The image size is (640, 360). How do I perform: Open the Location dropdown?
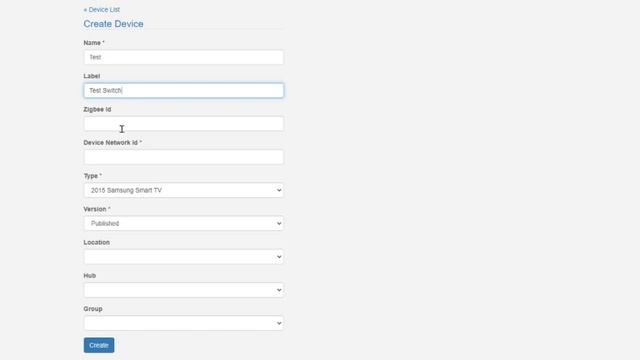pyautogui.click(x=184, y=257)
